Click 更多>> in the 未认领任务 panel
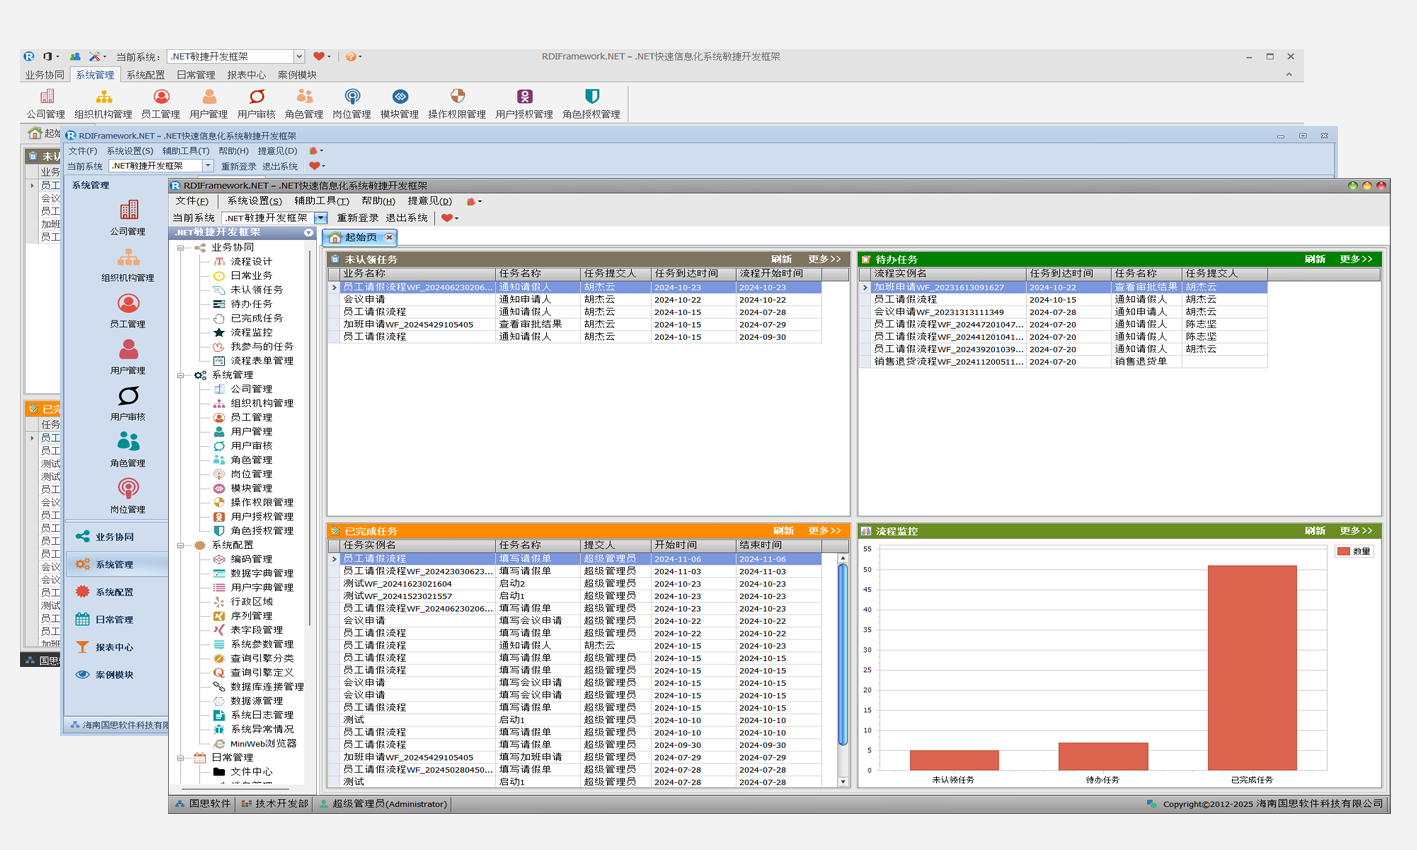1417x850 pixels. coord(824,259)
